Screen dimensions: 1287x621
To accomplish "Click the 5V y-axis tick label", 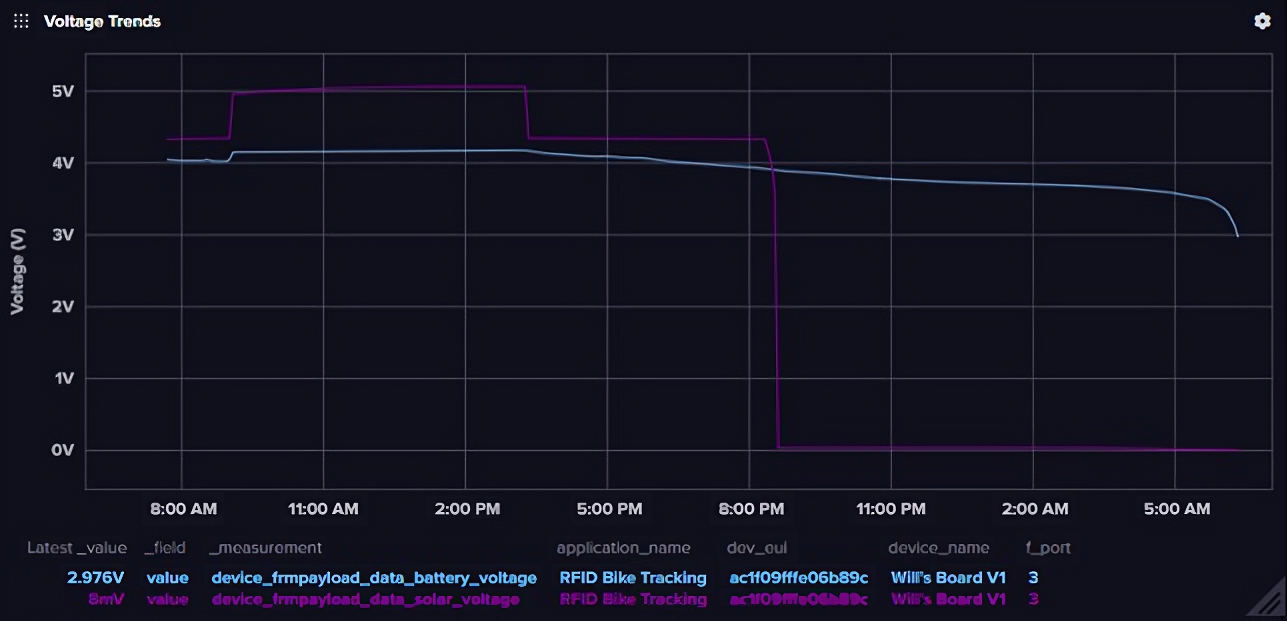I will [x=63, y=91].
